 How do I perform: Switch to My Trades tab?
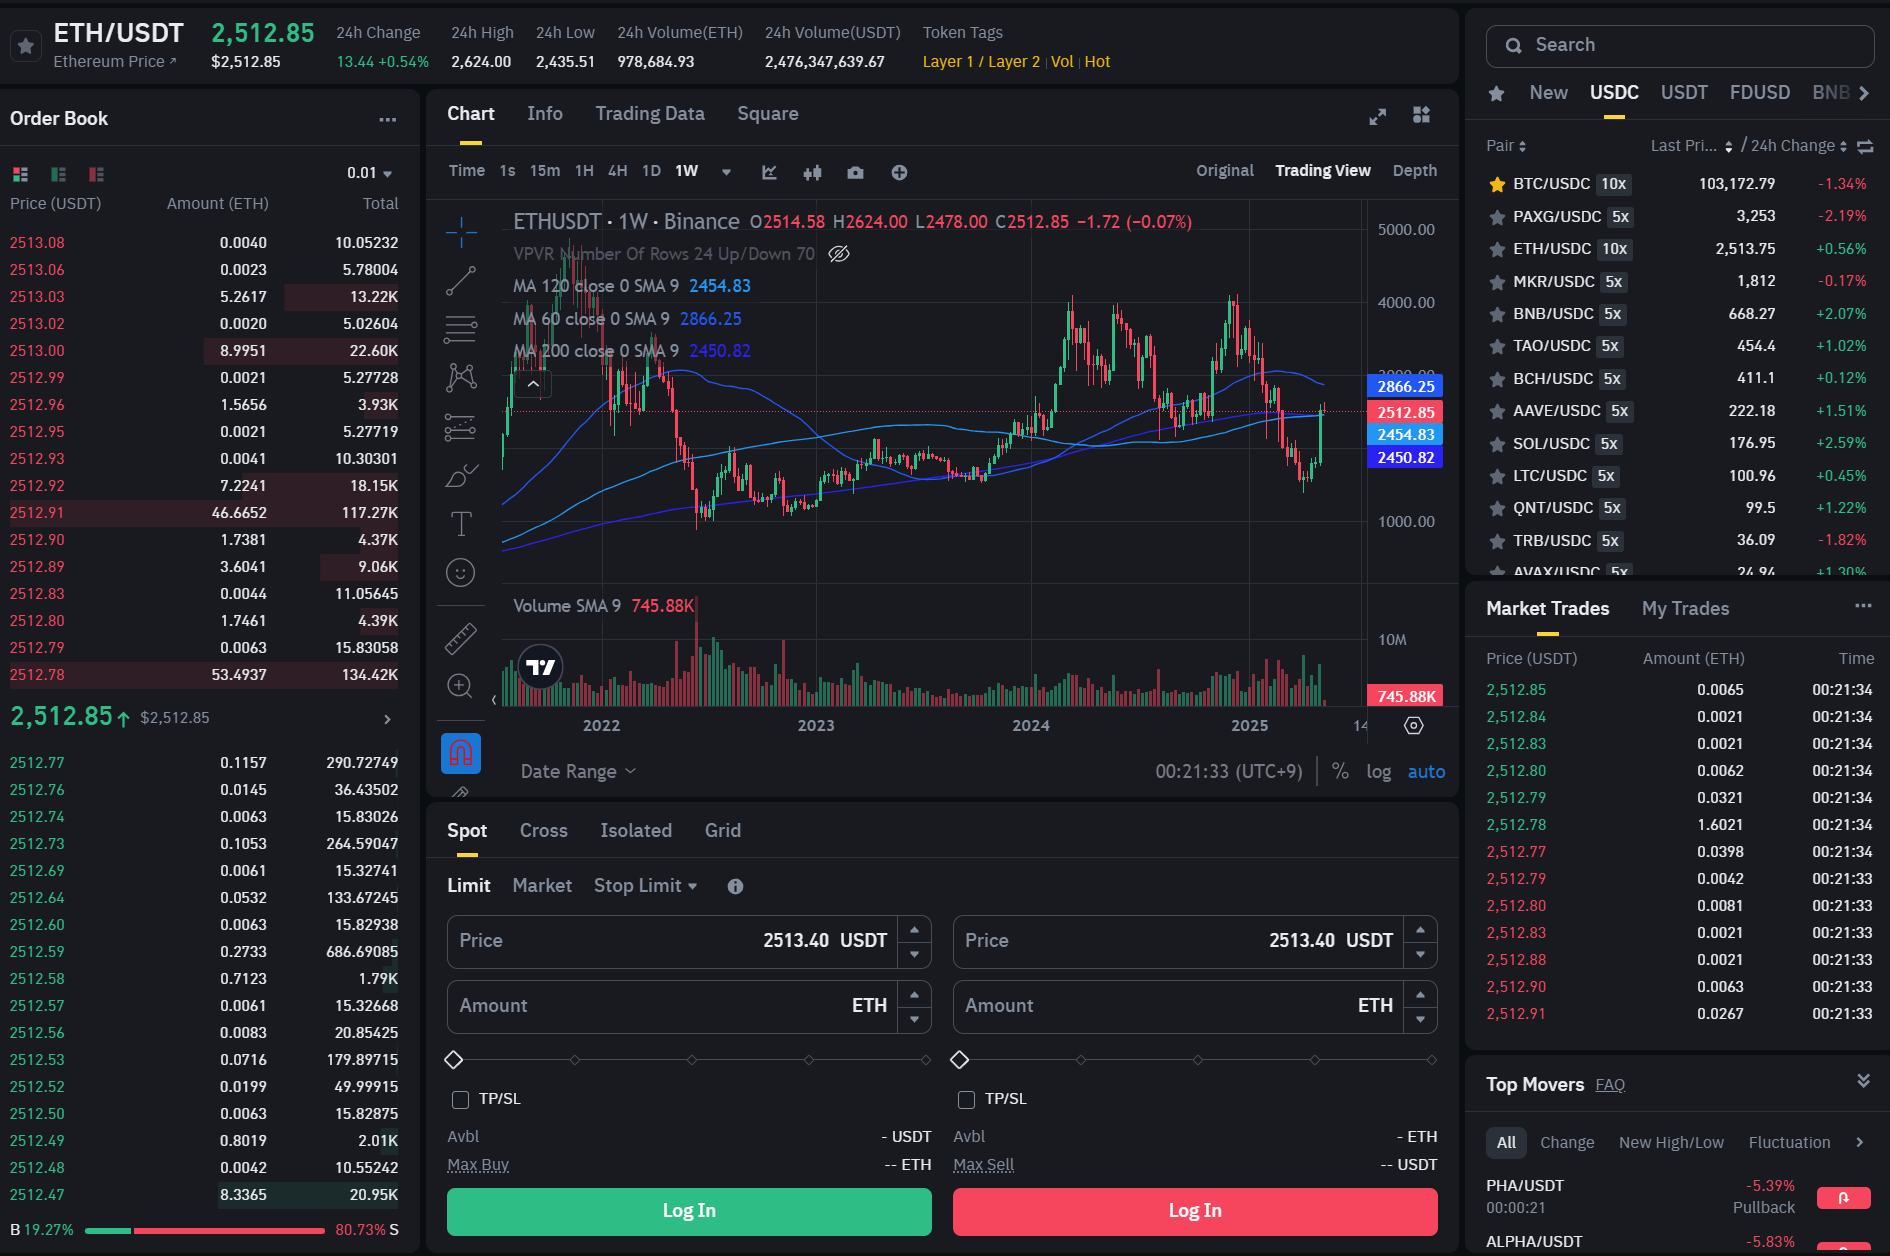[x=1685, y=609]
